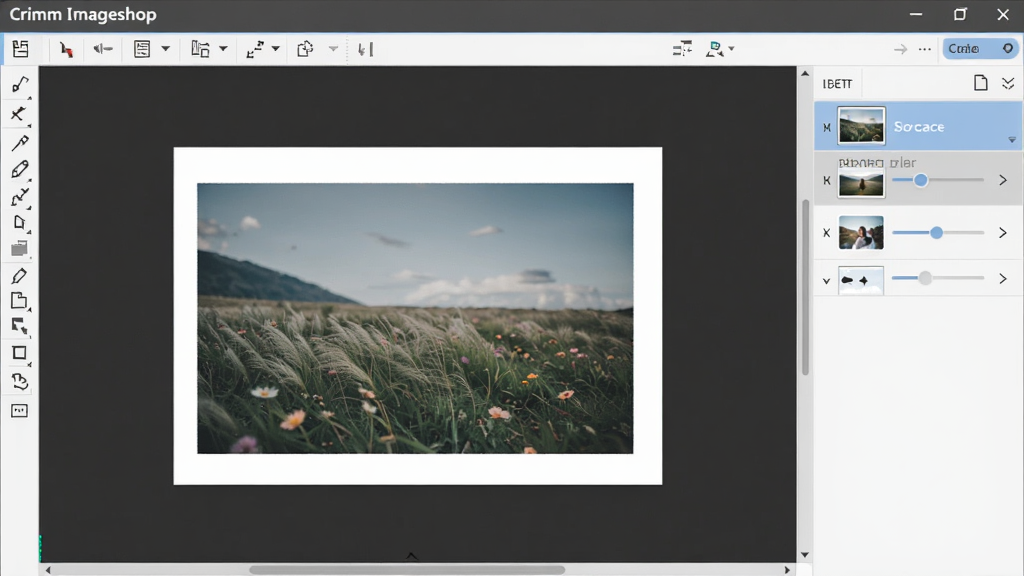Collapse the panel with double chevron icon
1024x576 pixels.
tap(1008, 83)
